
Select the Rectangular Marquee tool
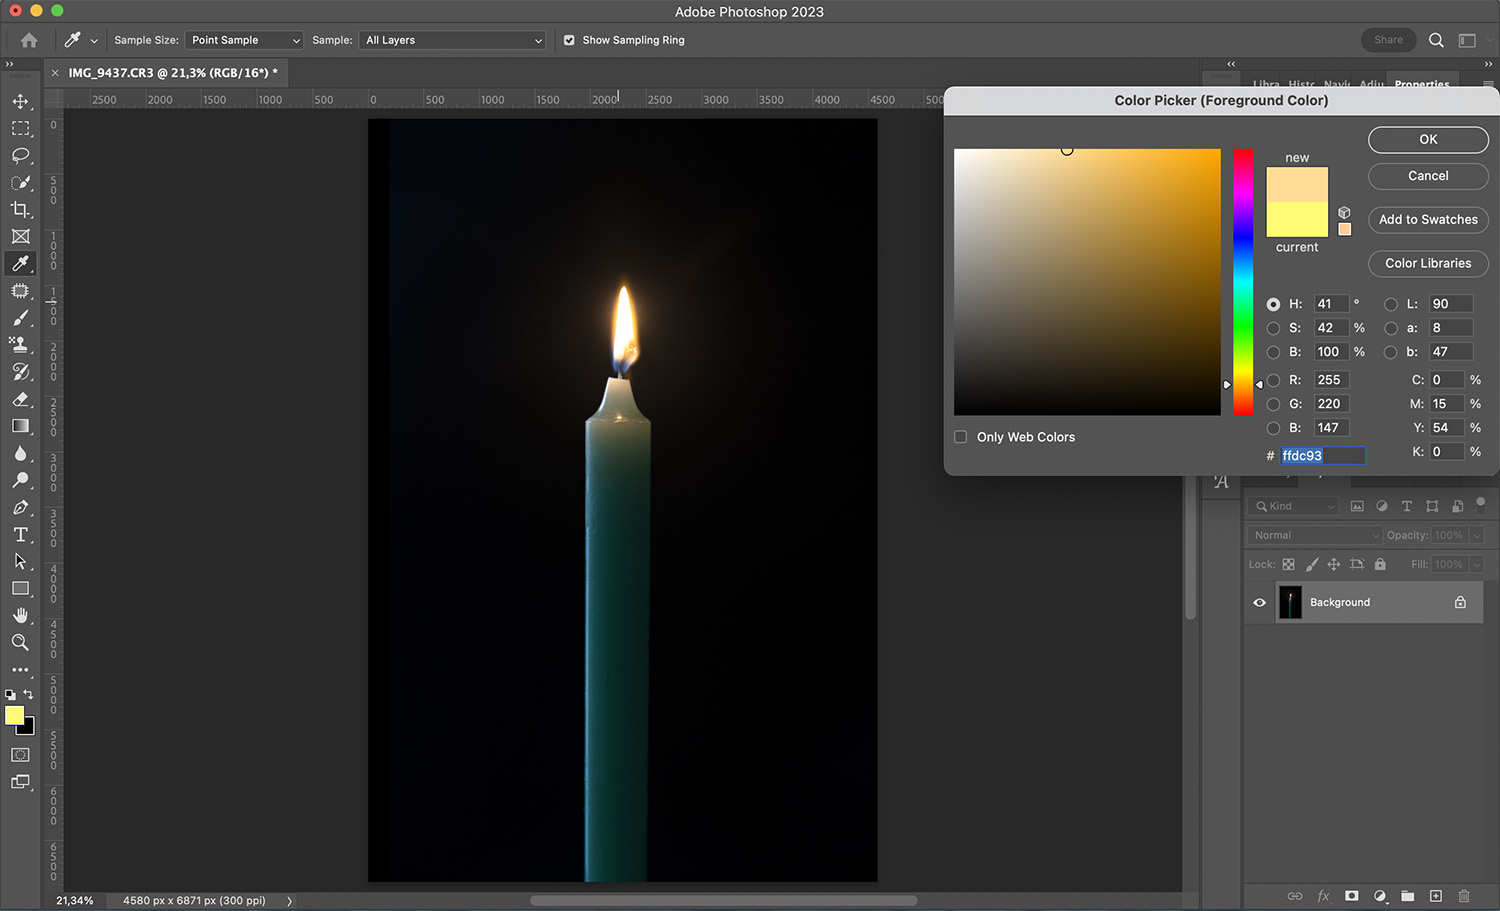tap(20, 129)
